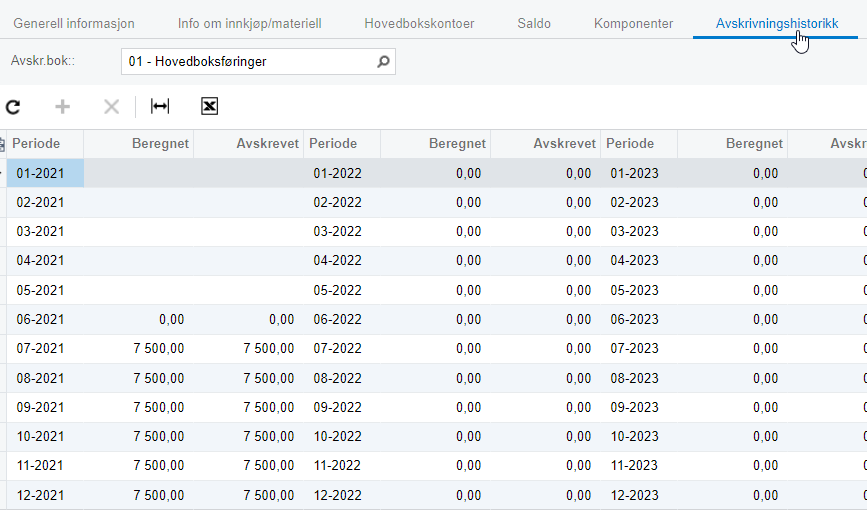This screenshot has width=867, height=528.
Task: Select period cell 08-2021
Action: tap(45, 378)
